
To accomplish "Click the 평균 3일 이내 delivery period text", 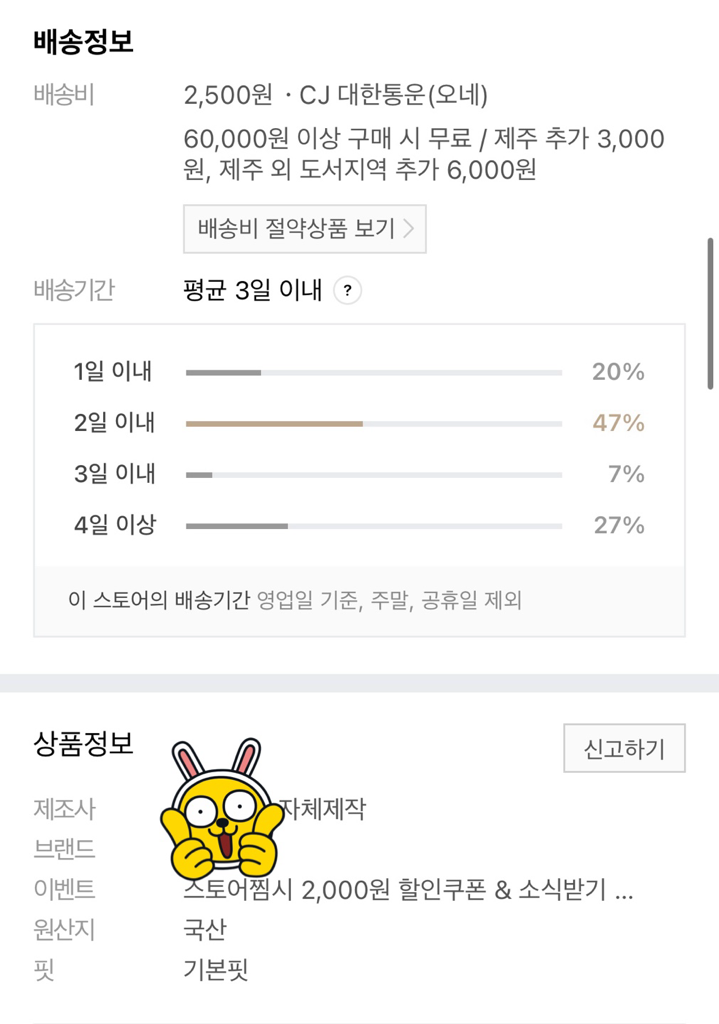I will [x=253, y=291].
